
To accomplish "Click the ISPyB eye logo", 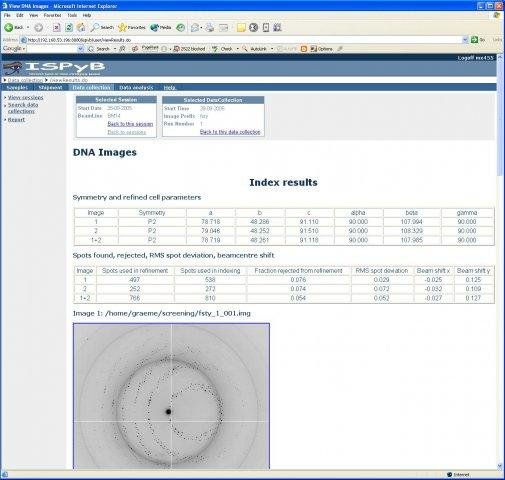I will (12, 69).
